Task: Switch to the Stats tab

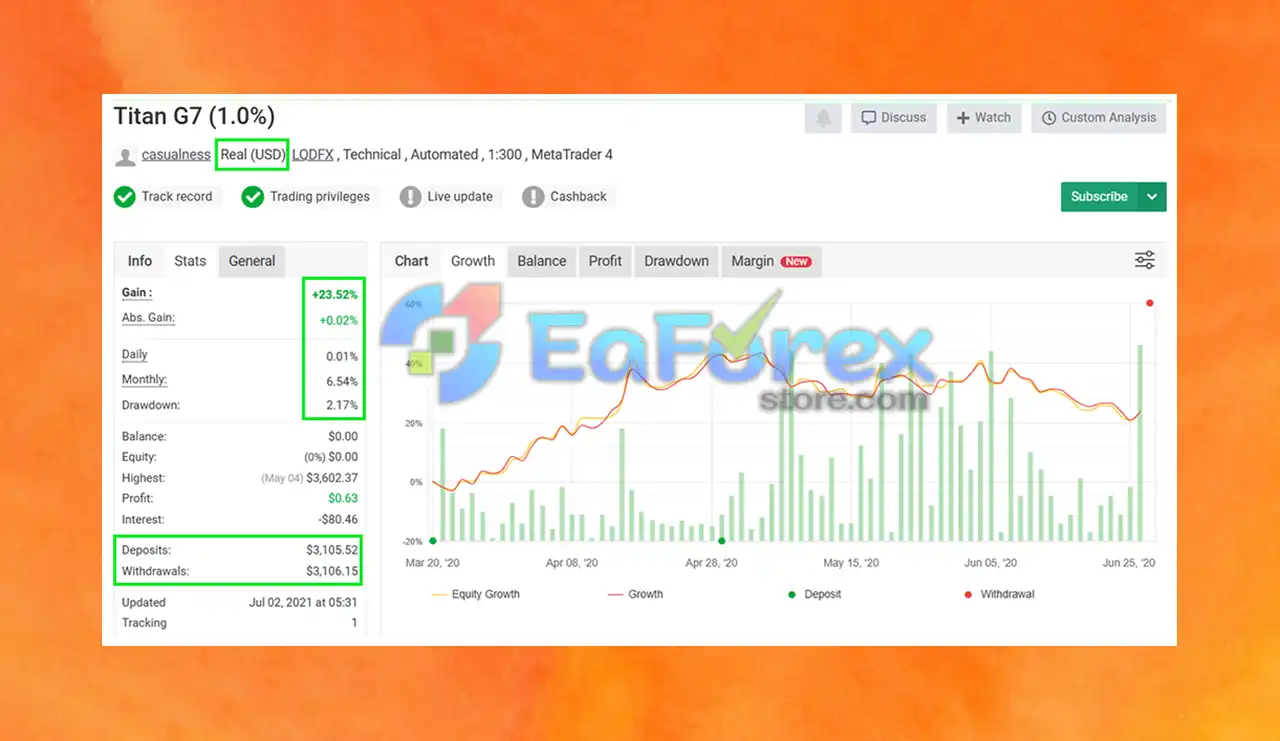Action: coord(190,261)
